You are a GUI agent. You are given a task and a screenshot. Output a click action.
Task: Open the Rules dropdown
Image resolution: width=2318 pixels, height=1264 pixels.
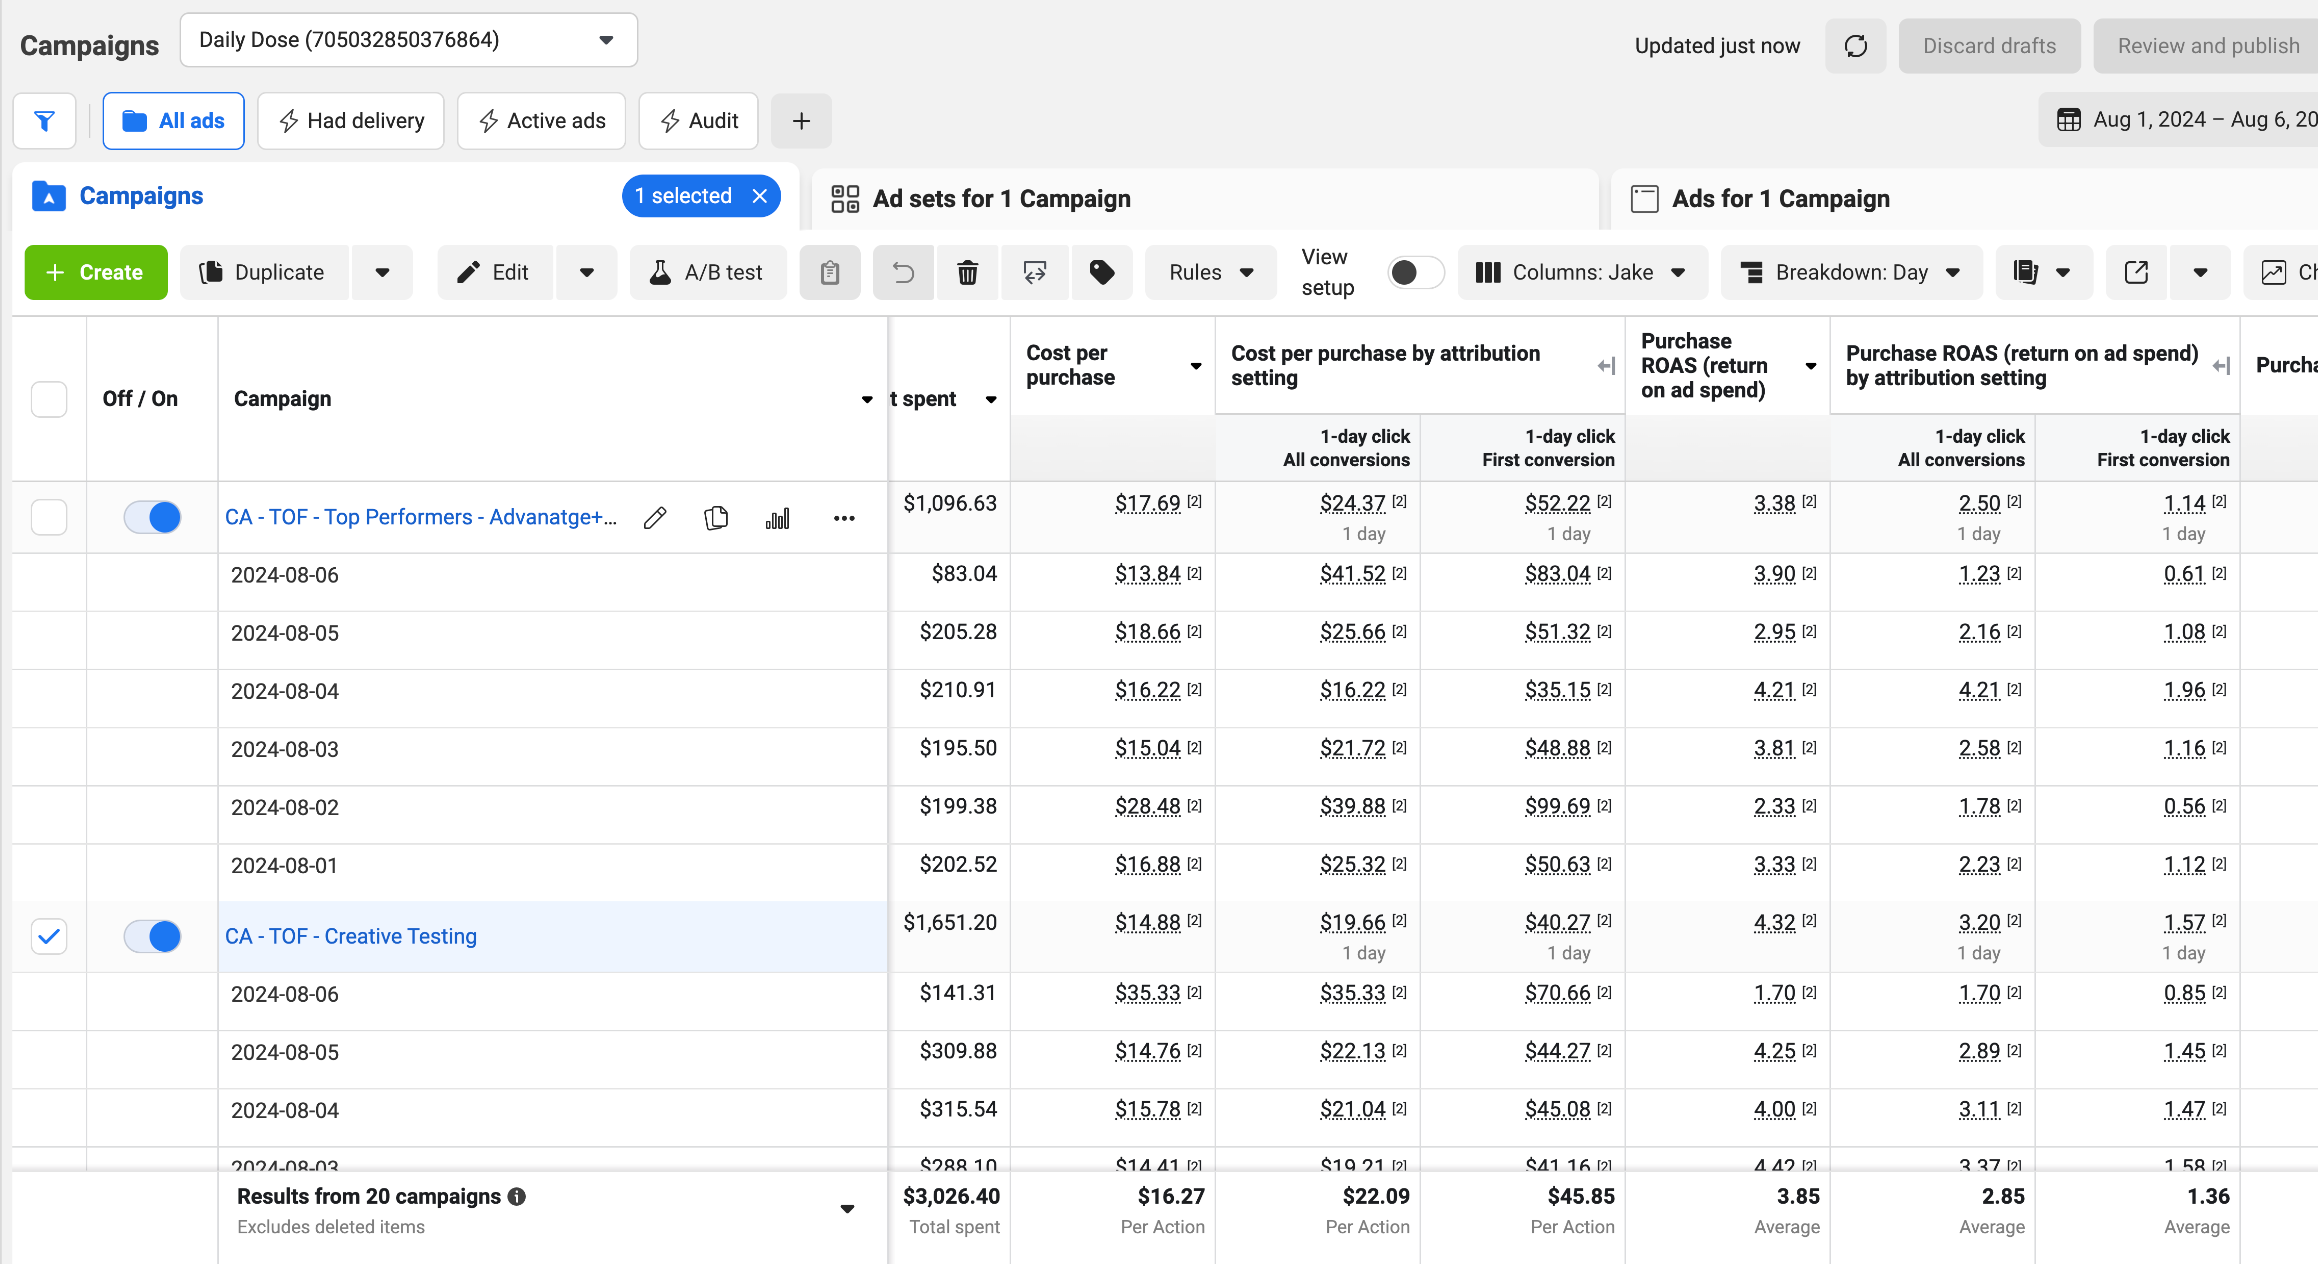click(1211, 272)
